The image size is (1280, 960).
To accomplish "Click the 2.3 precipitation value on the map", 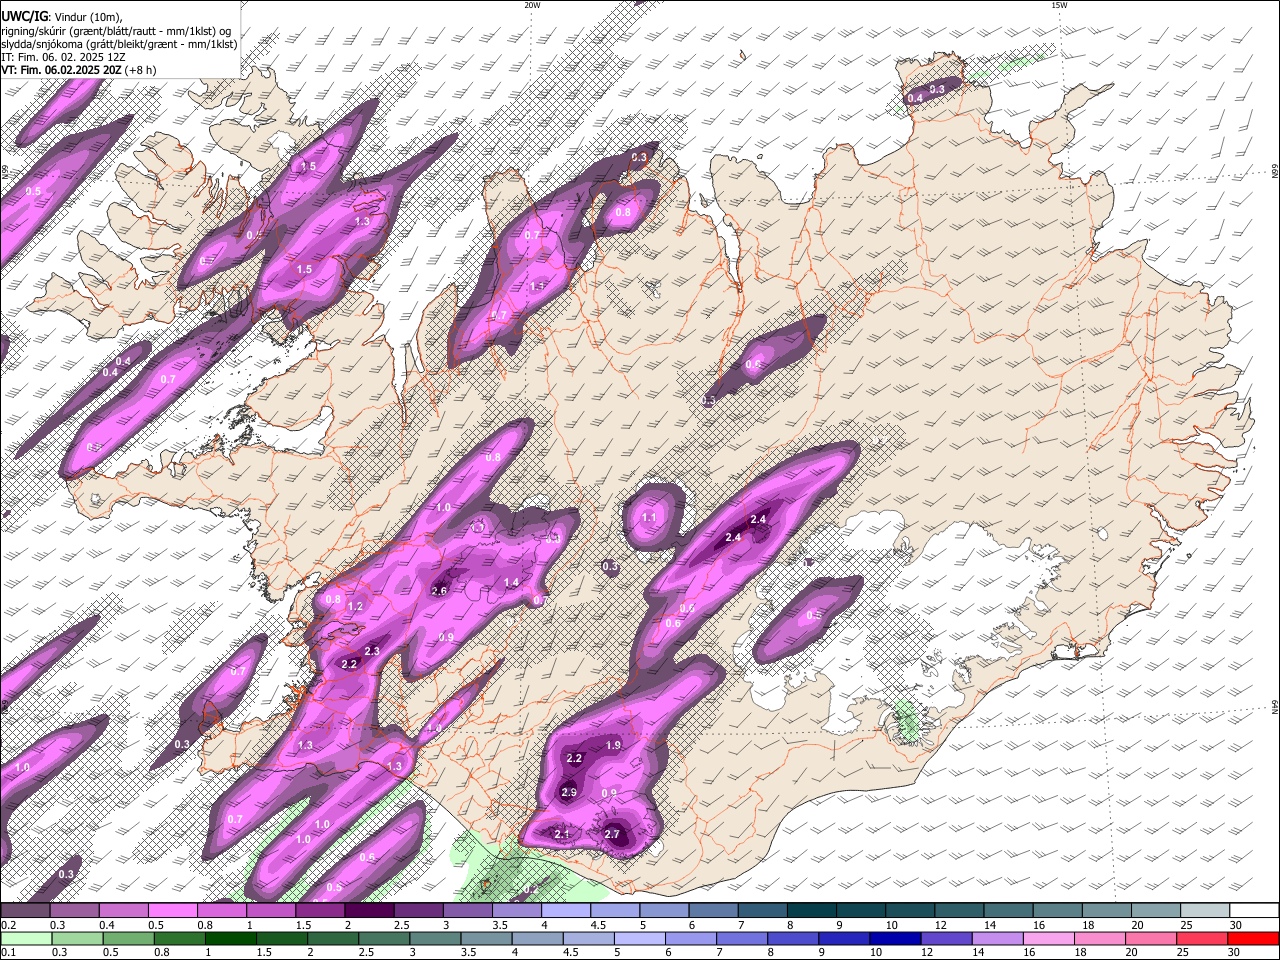I will pyautogui.click(x=372, y=651).
